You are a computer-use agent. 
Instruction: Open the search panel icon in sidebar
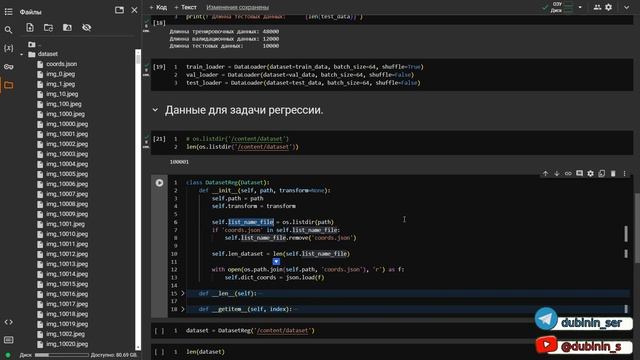(8, 30)
